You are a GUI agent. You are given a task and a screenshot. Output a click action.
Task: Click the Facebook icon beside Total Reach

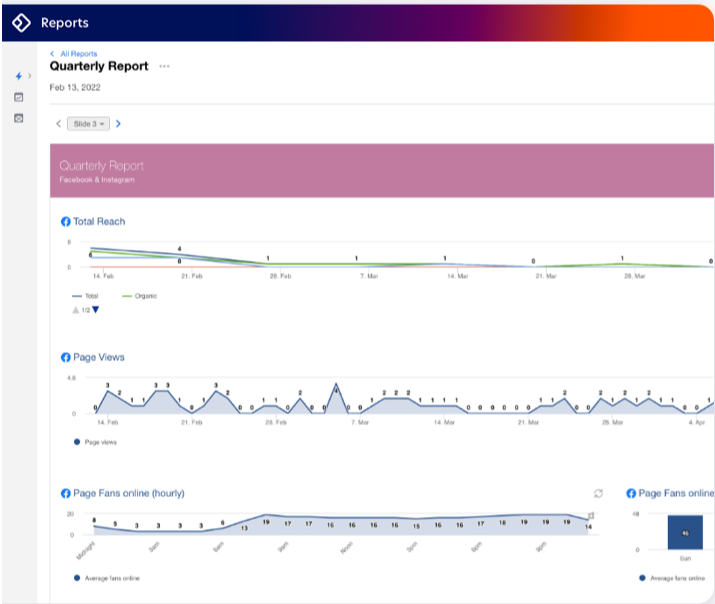66,222
